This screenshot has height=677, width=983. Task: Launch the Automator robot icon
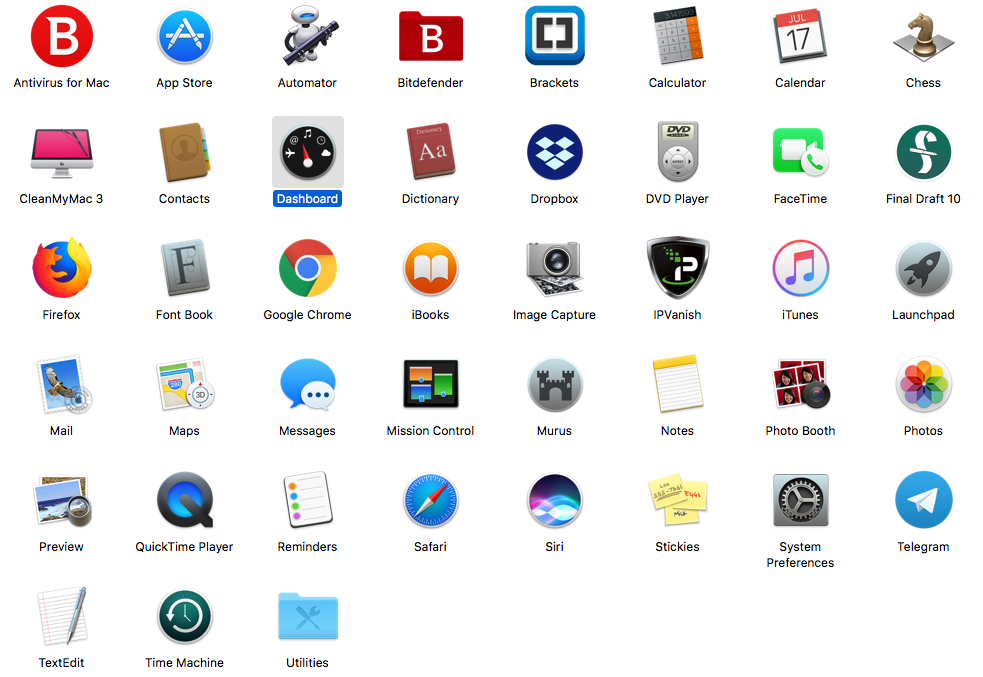click(x=307, y=37)
